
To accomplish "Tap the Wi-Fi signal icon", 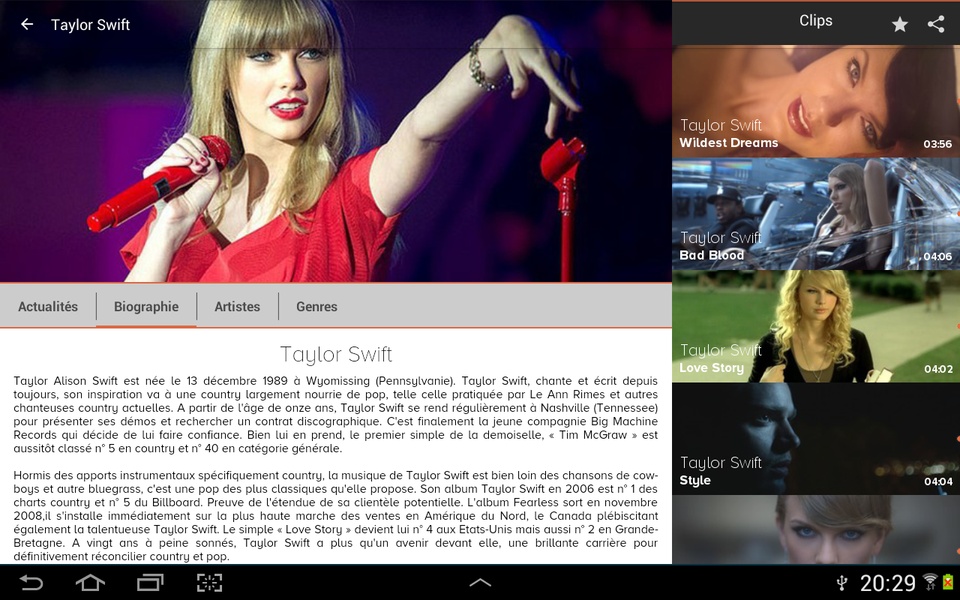I will pos(930,581).
